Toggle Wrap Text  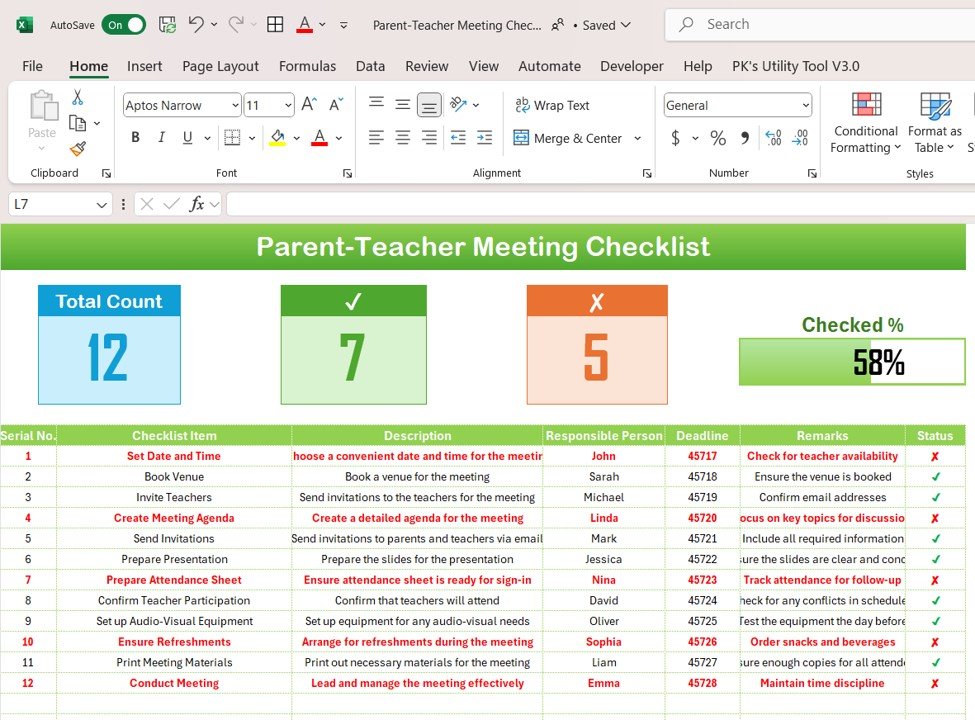552,105
